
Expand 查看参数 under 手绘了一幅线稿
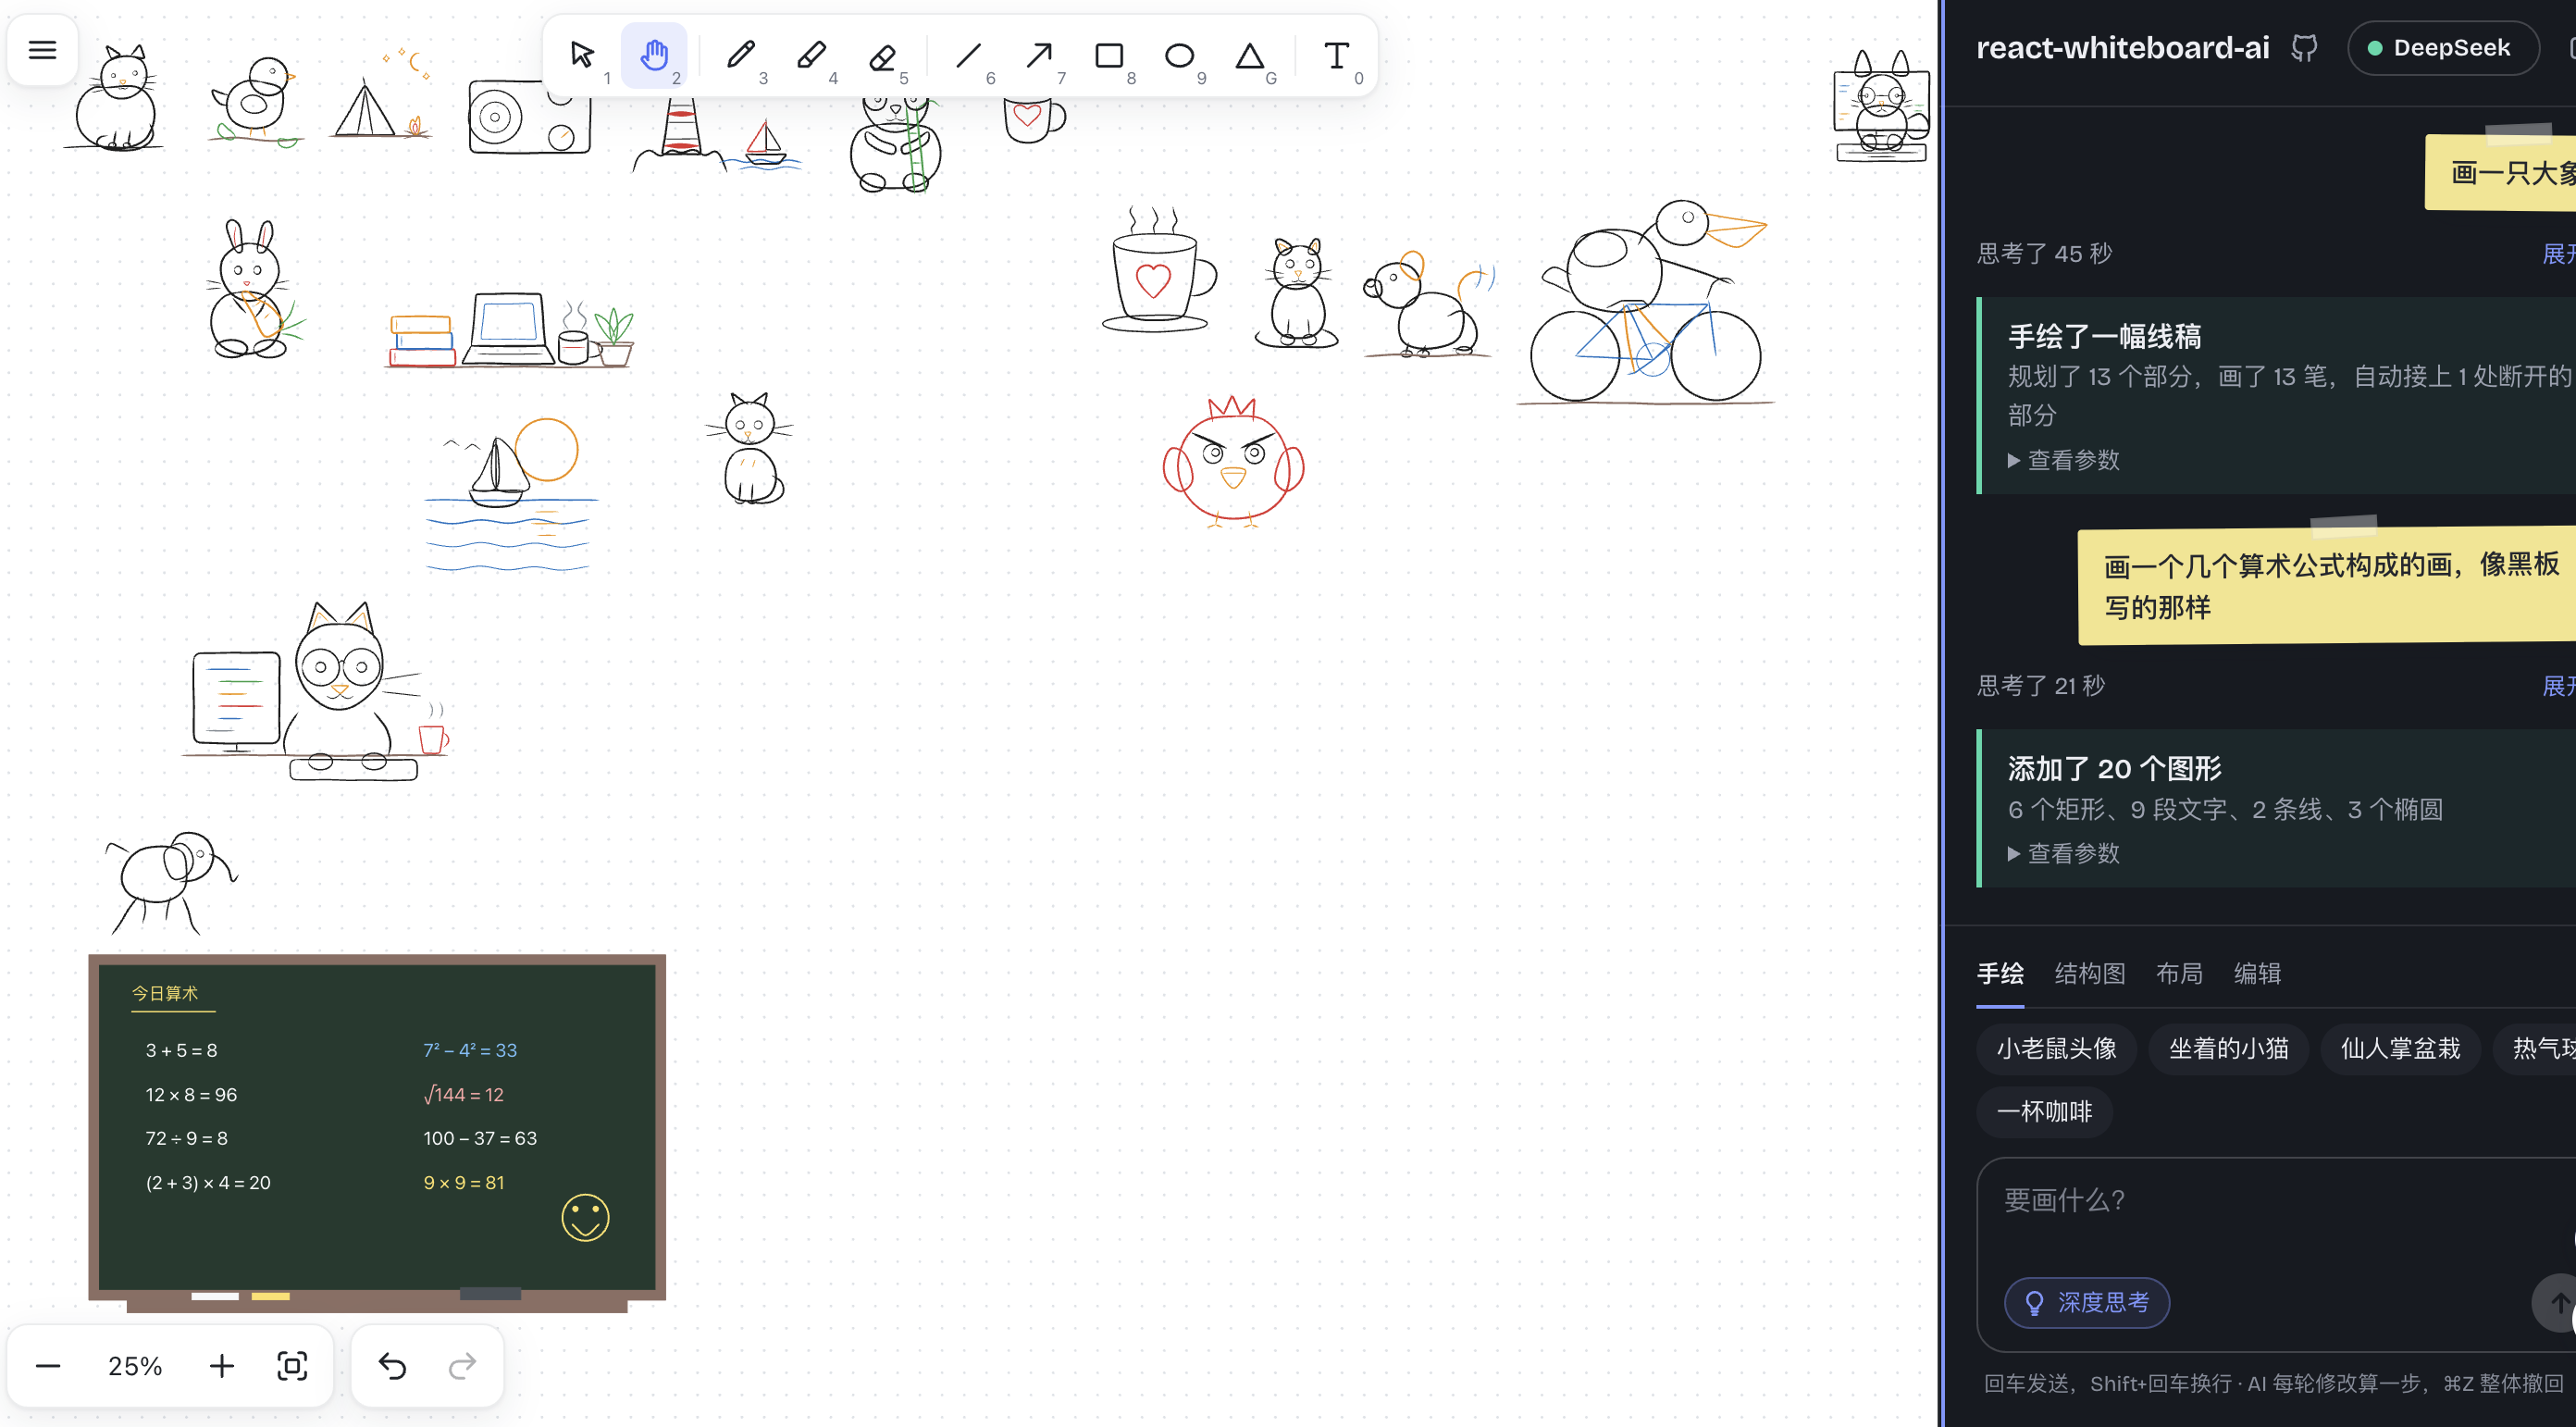pos(2064,460)
